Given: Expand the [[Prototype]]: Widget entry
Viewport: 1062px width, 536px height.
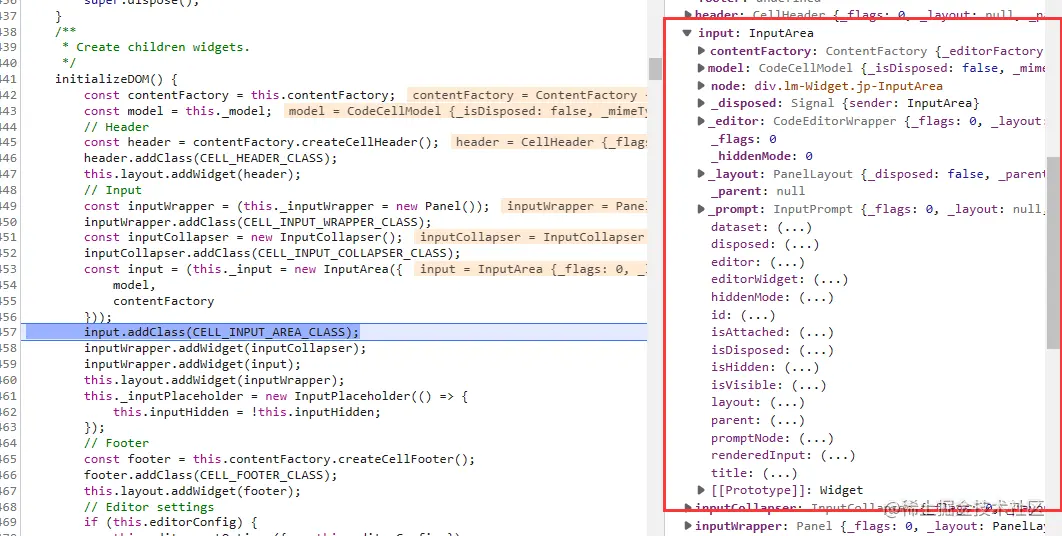Looking at the screenshot, I should (702, 489).
